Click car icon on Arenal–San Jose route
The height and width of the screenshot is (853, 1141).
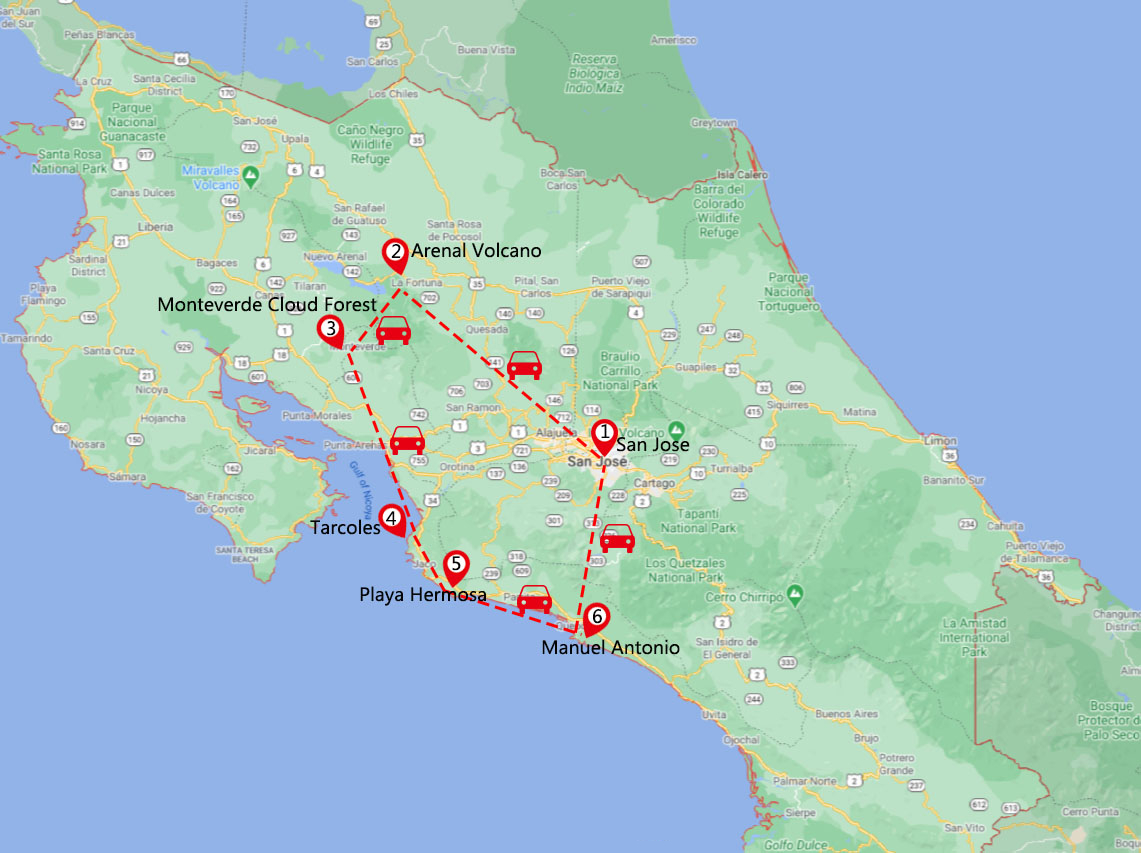(x=524, y=366)
